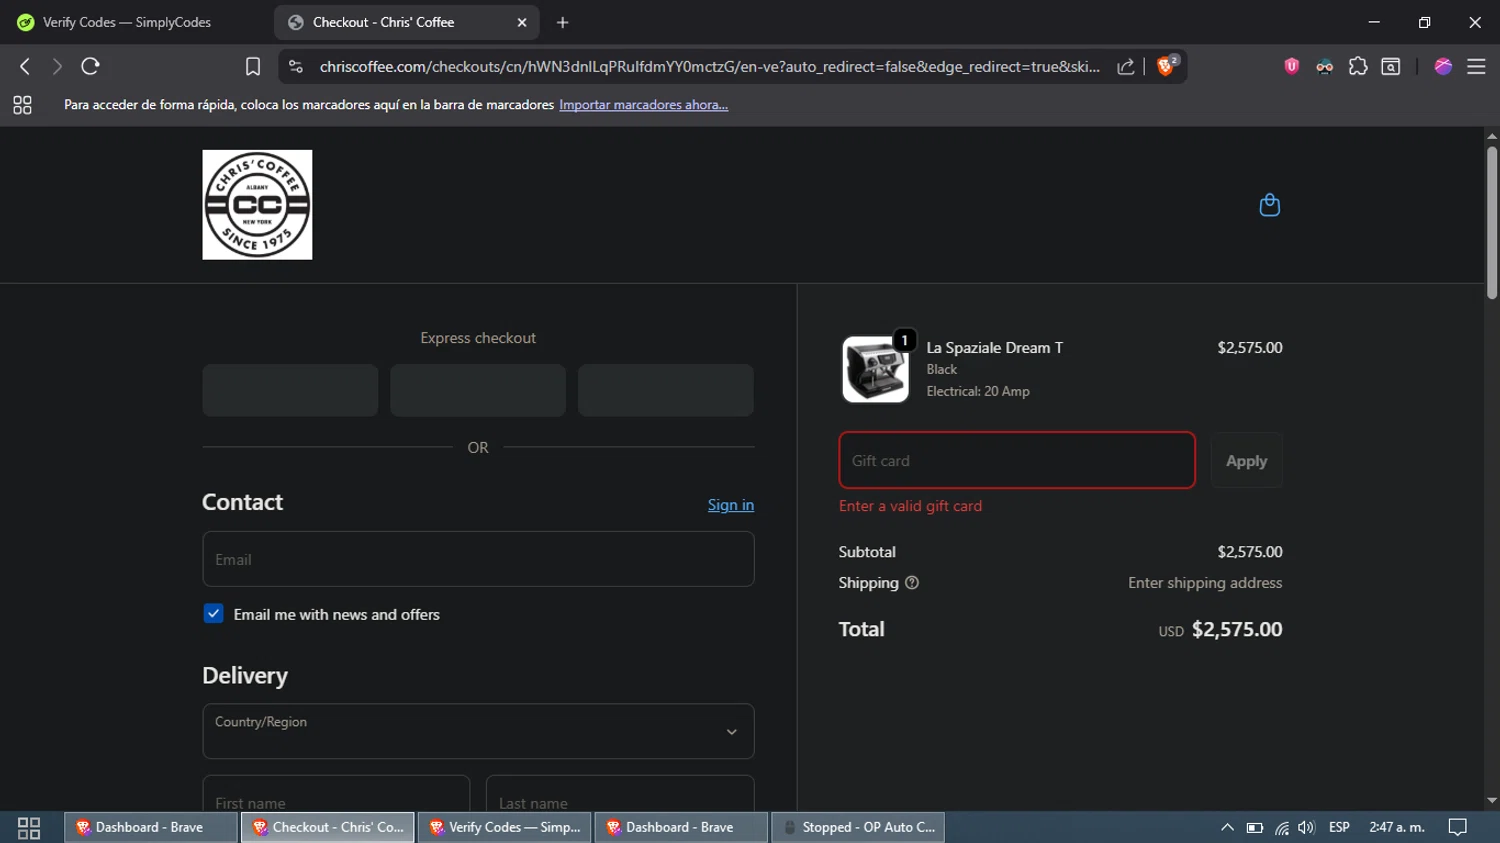Click the battery tray icon
Image resolution: width=1500 pixels, height=843 pixels.
[x=1254, y=827]
